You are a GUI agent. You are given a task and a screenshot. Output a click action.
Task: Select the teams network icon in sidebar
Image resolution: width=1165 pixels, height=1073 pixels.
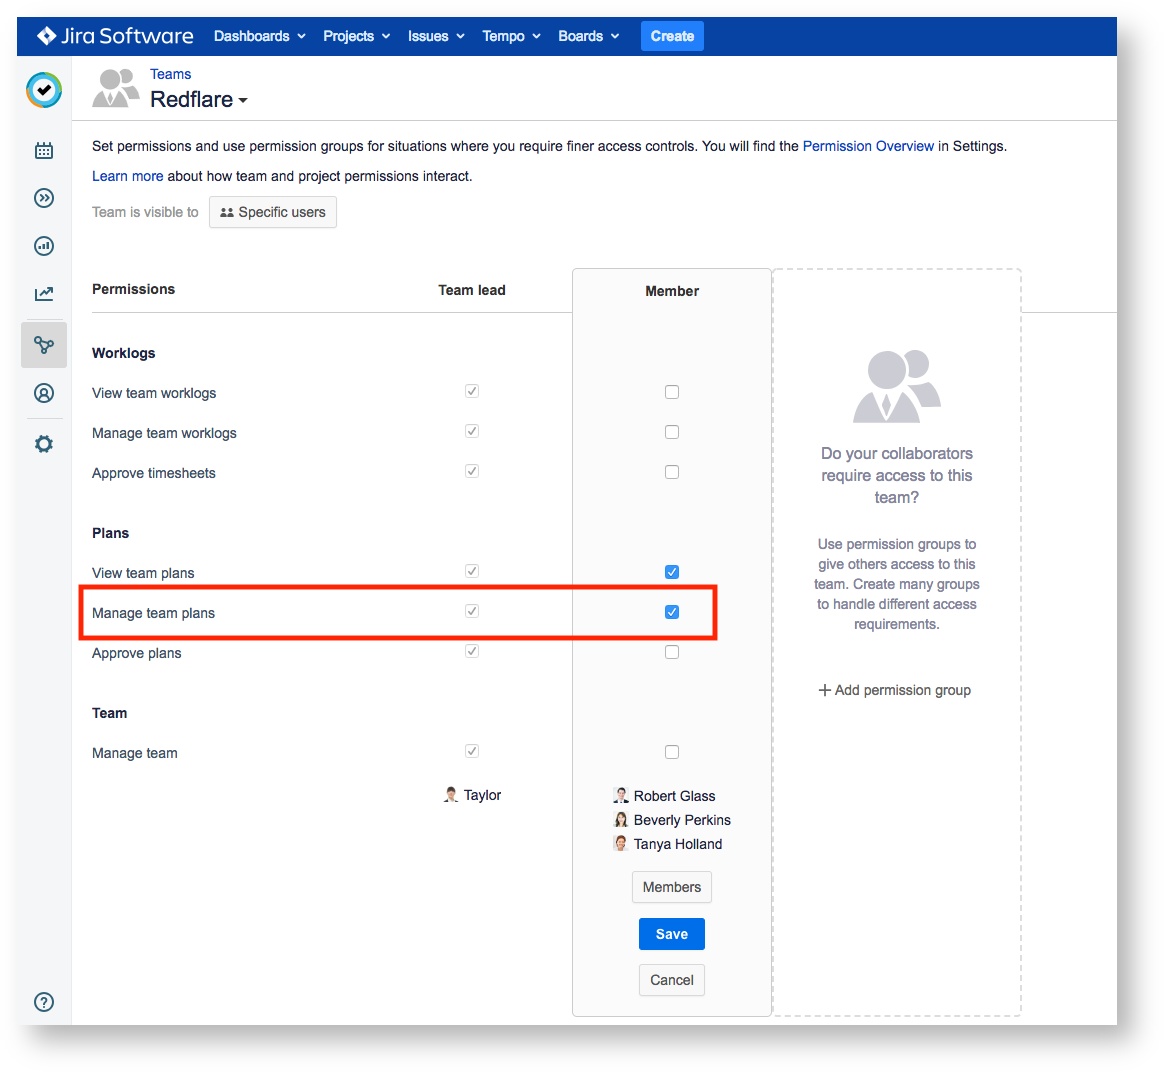[x=44, y=345]
